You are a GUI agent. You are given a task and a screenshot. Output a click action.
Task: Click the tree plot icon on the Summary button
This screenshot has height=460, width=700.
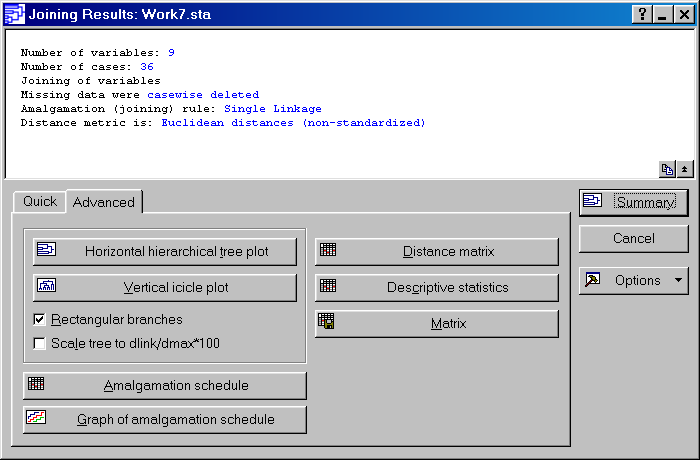[x=592, y=200]
